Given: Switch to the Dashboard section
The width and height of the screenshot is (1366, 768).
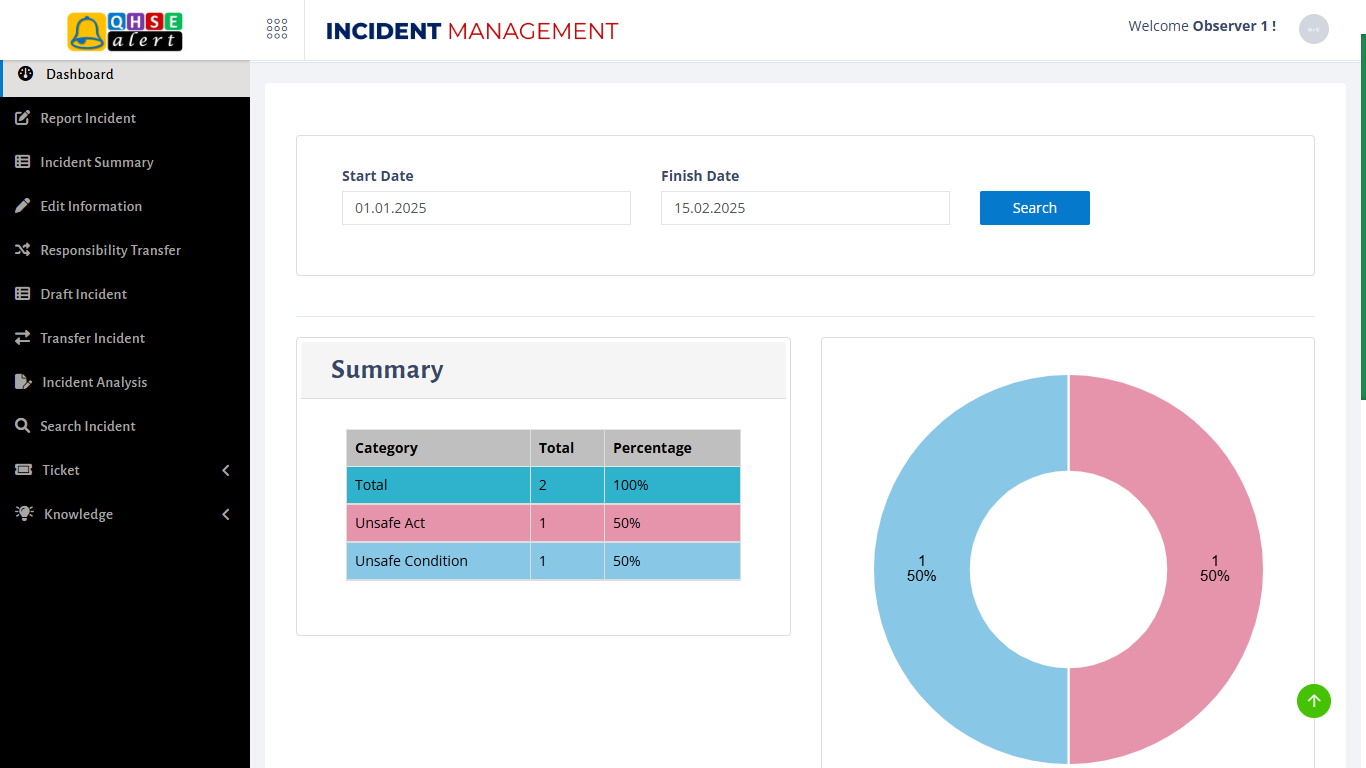Looking at the screenshot, I should pyautogui.click(x=80, y=74).
